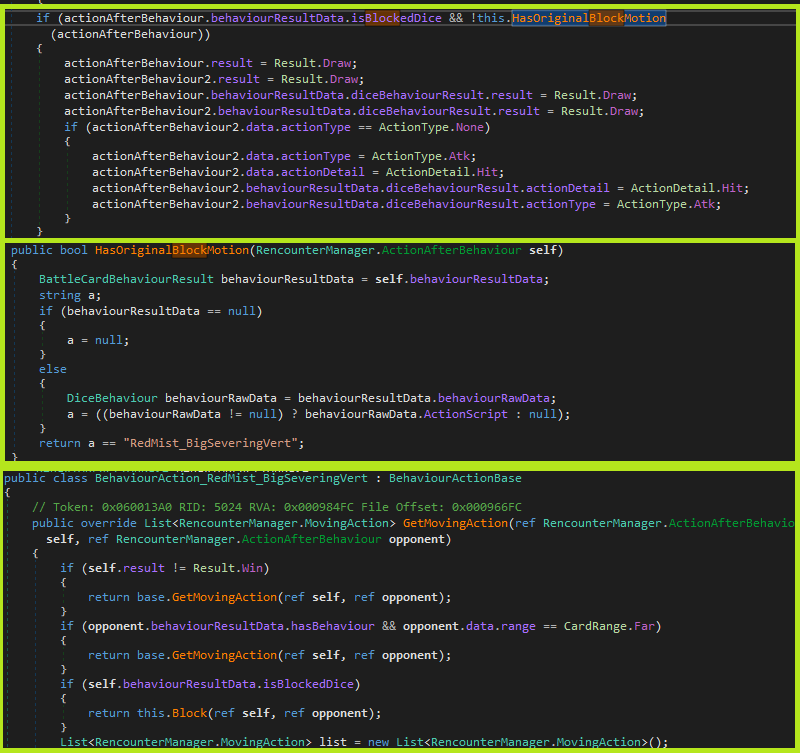Click the 'public class' keywords

[45, 479]
